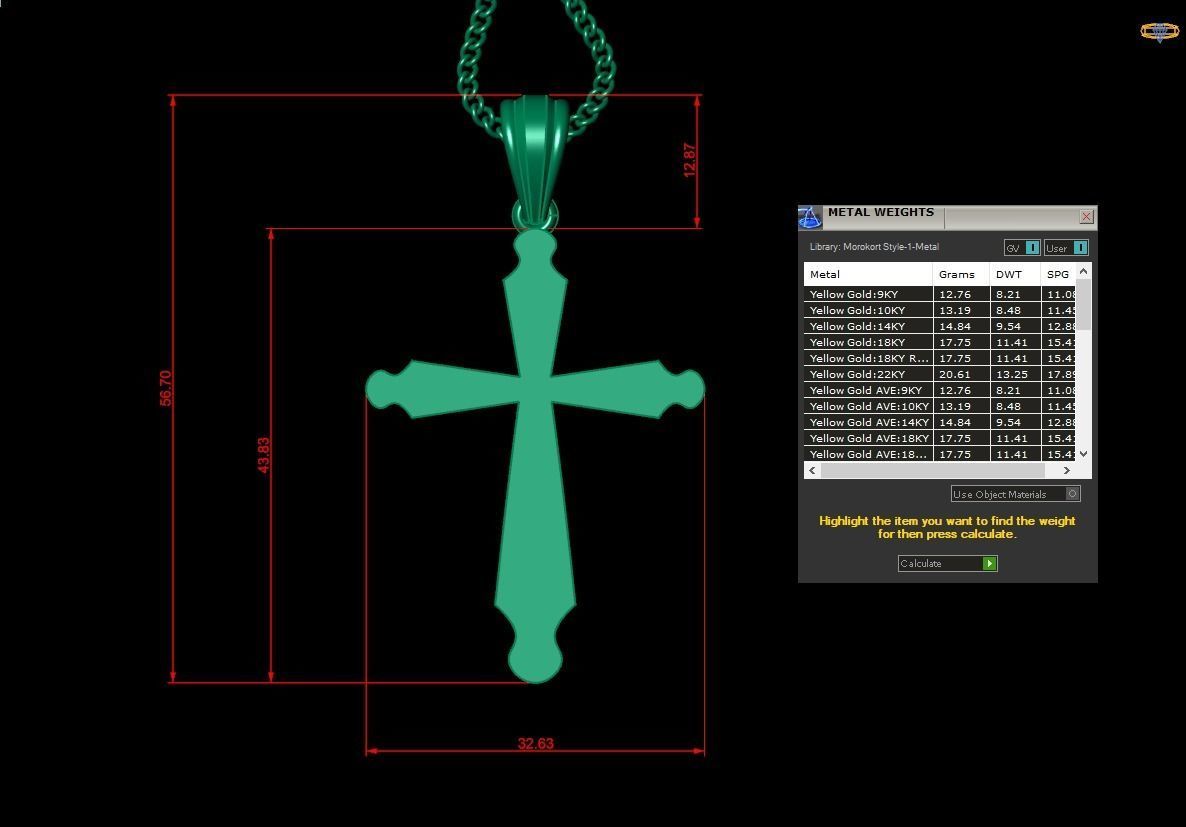Click the DWT column header
1186x827 pixels.
(1015, 274)
